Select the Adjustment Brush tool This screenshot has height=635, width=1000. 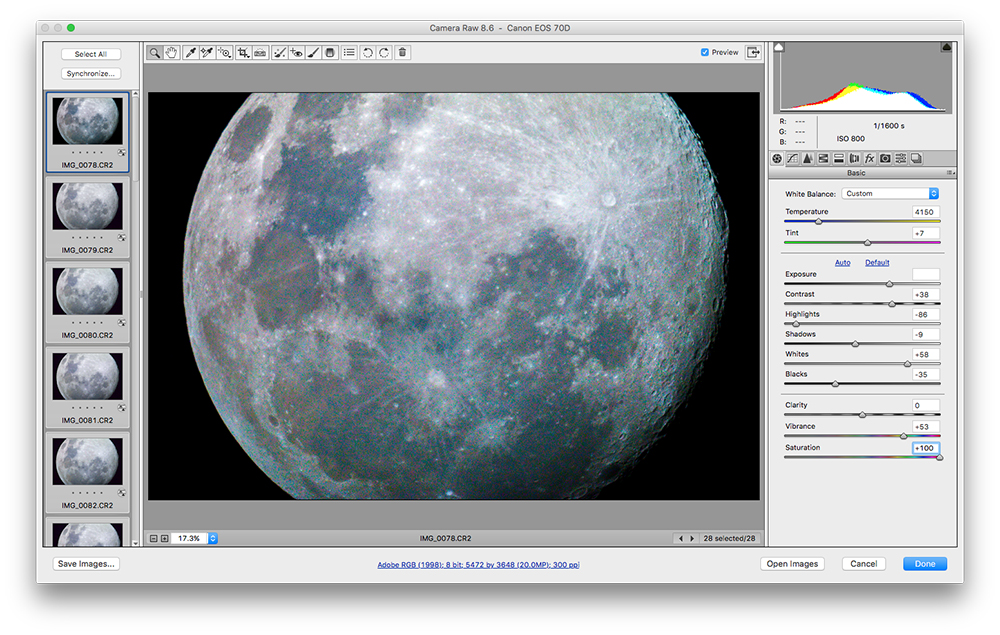click(x=313, y=52)
